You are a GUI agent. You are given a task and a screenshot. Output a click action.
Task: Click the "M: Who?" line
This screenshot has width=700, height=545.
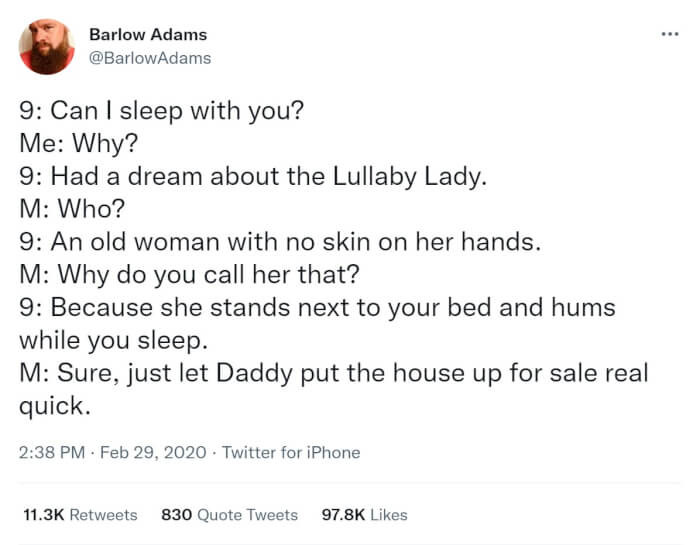click(72, 208)
